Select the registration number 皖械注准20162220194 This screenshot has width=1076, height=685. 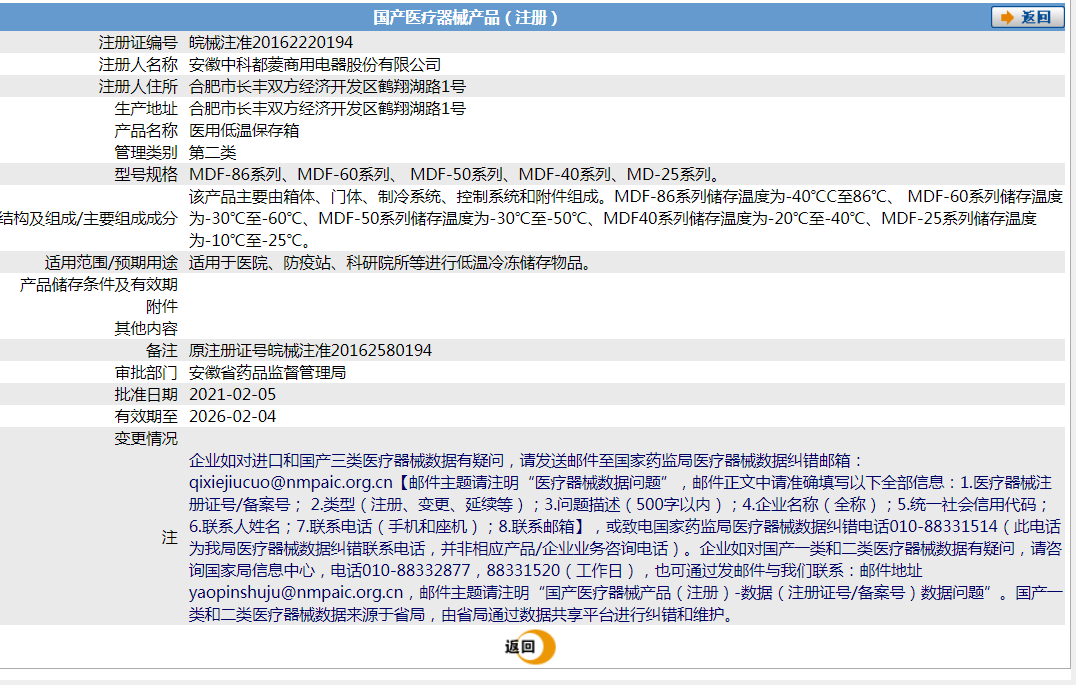click(x=271, y=43)
